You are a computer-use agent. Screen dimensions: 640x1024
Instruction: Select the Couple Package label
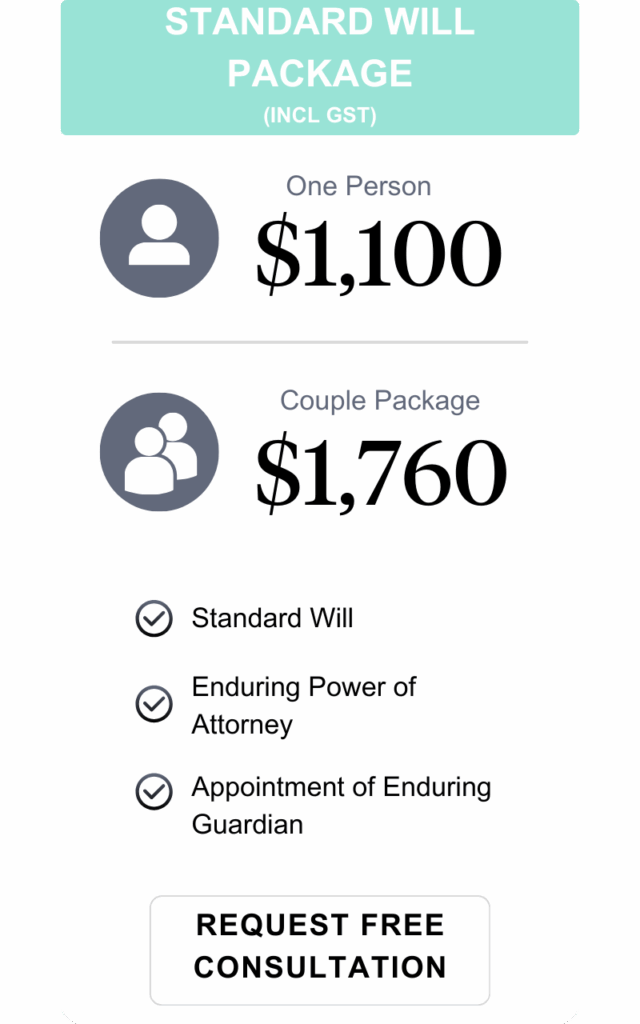pos(380,400)
